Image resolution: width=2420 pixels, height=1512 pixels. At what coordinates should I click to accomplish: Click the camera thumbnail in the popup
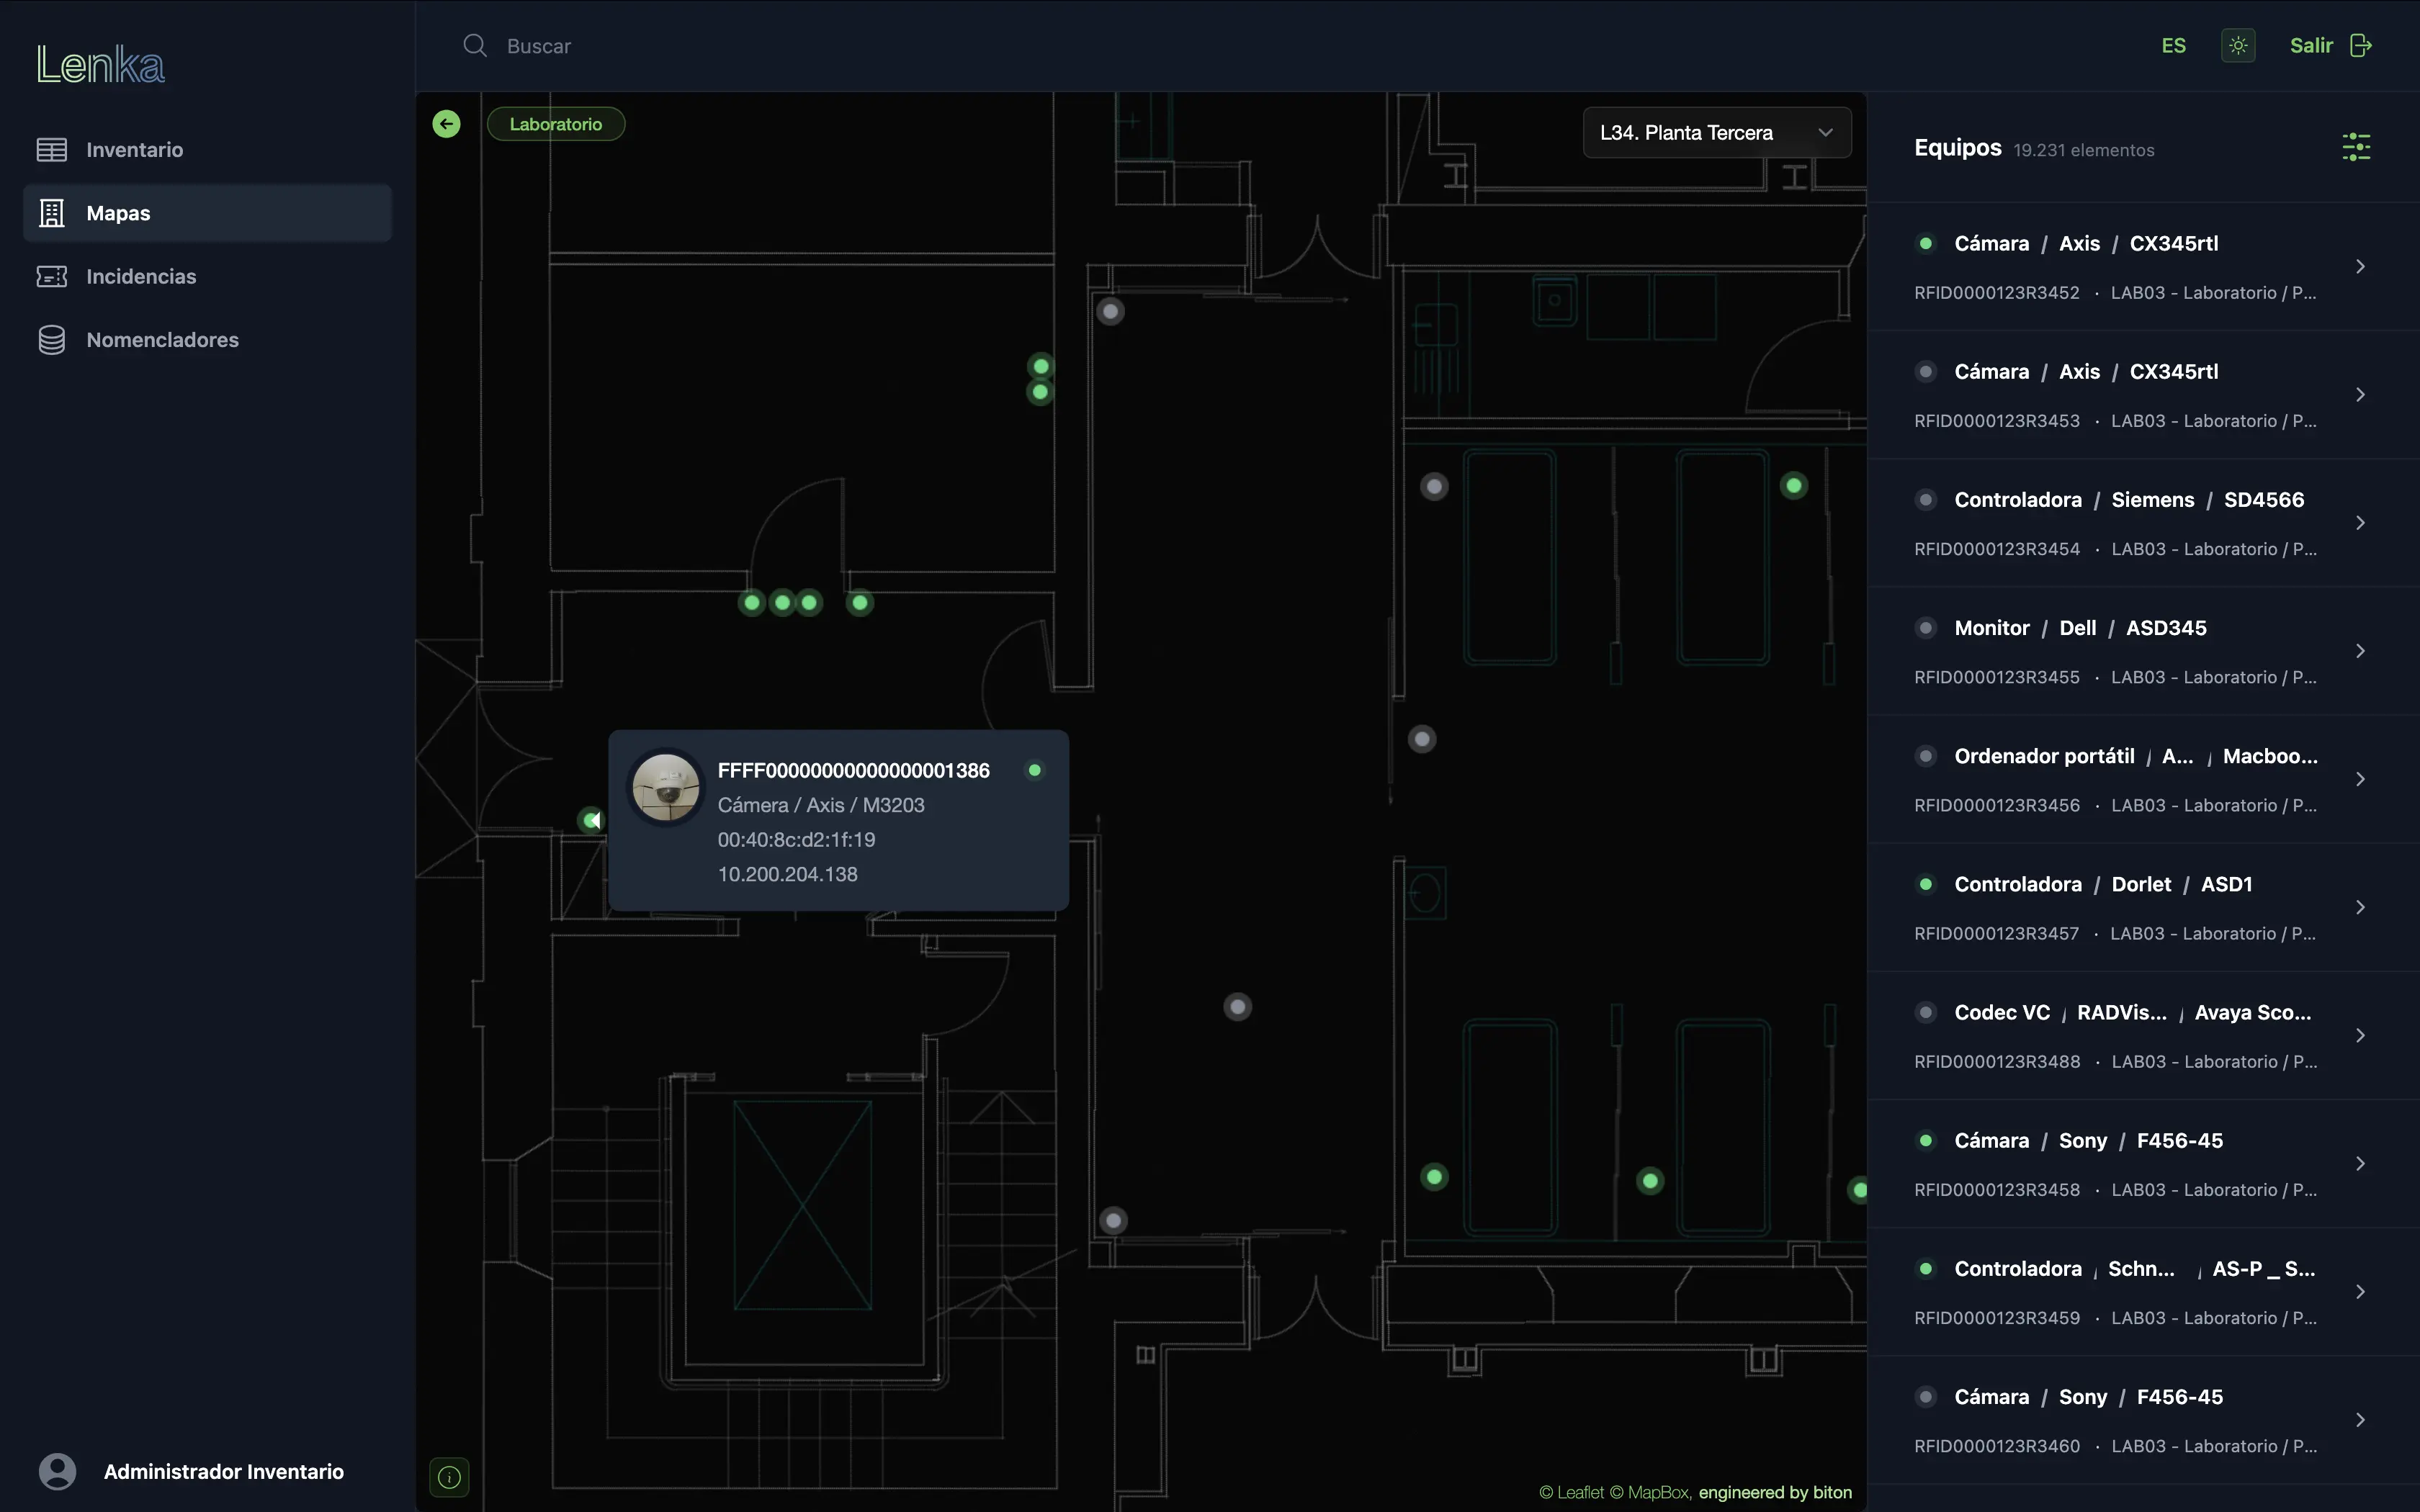666,787
